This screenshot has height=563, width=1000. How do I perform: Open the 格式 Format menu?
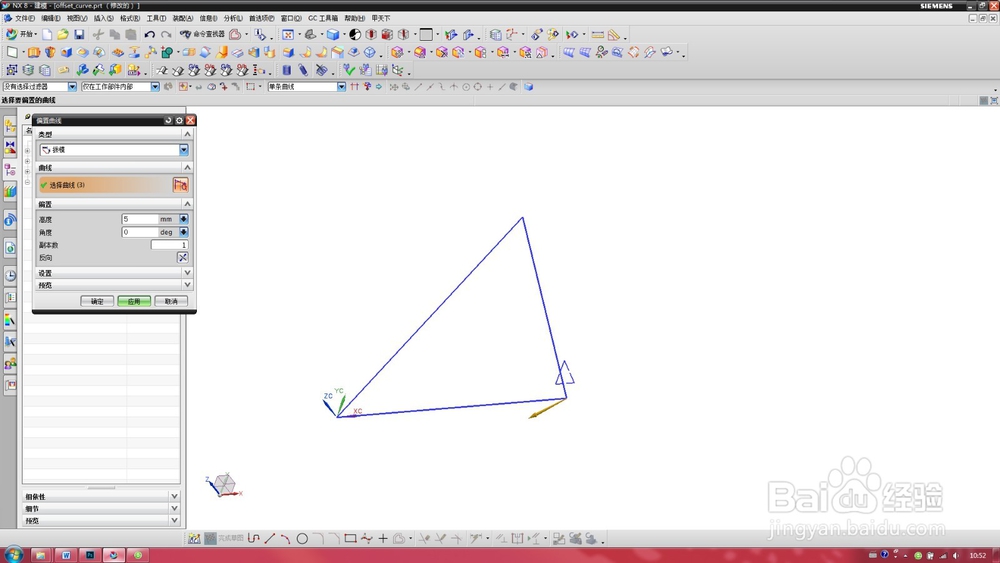130,18
